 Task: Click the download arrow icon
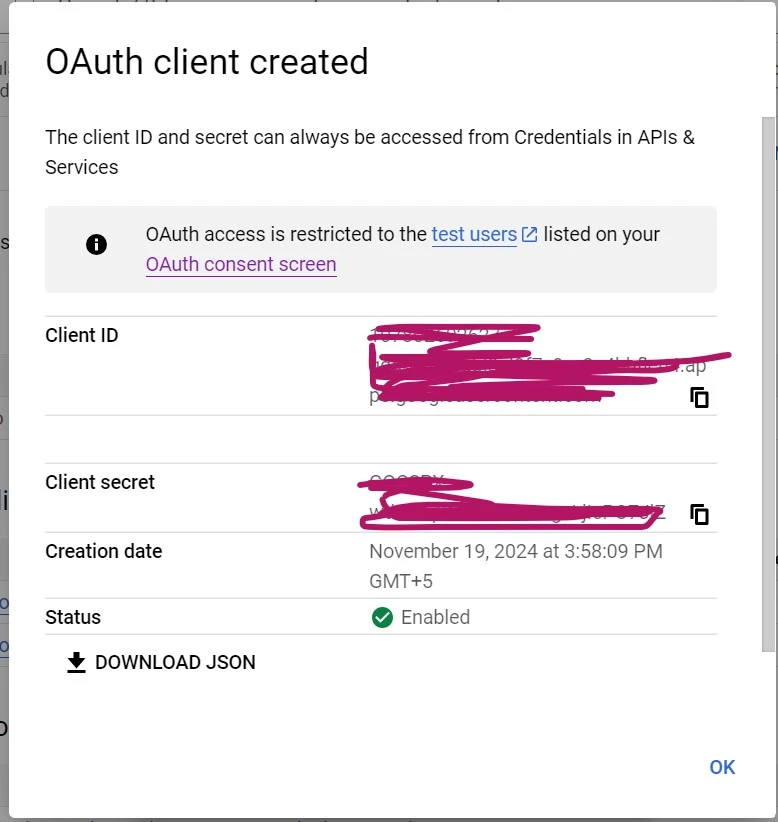[77, 662]
